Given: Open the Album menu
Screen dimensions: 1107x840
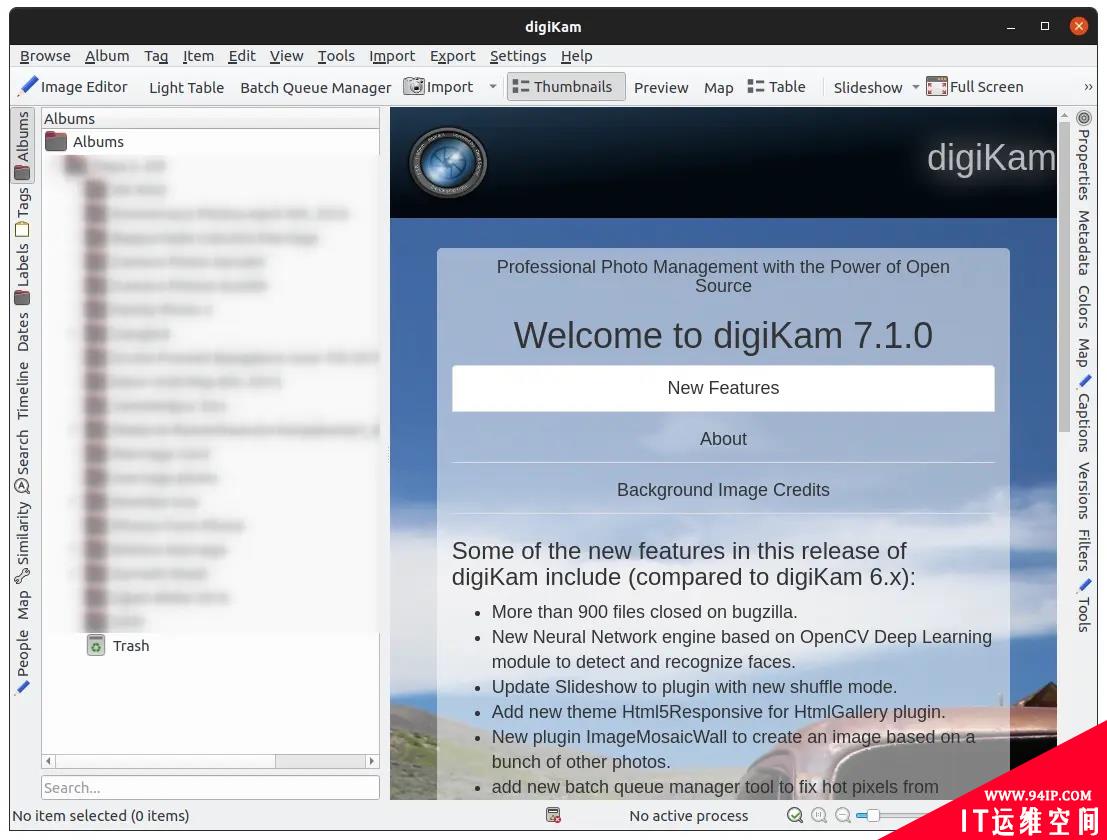Looking at the screenshot, I should (x=107, y=56).
